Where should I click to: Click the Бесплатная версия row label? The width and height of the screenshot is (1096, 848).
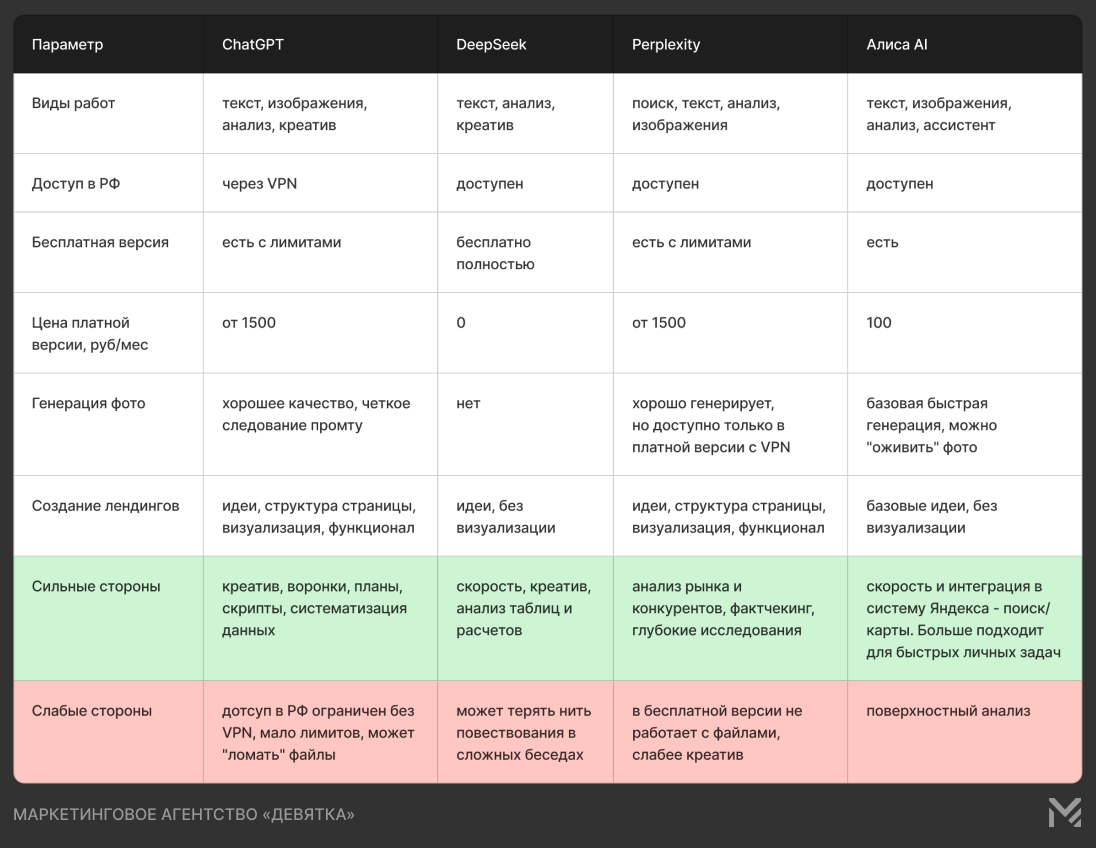coord(100,242)
